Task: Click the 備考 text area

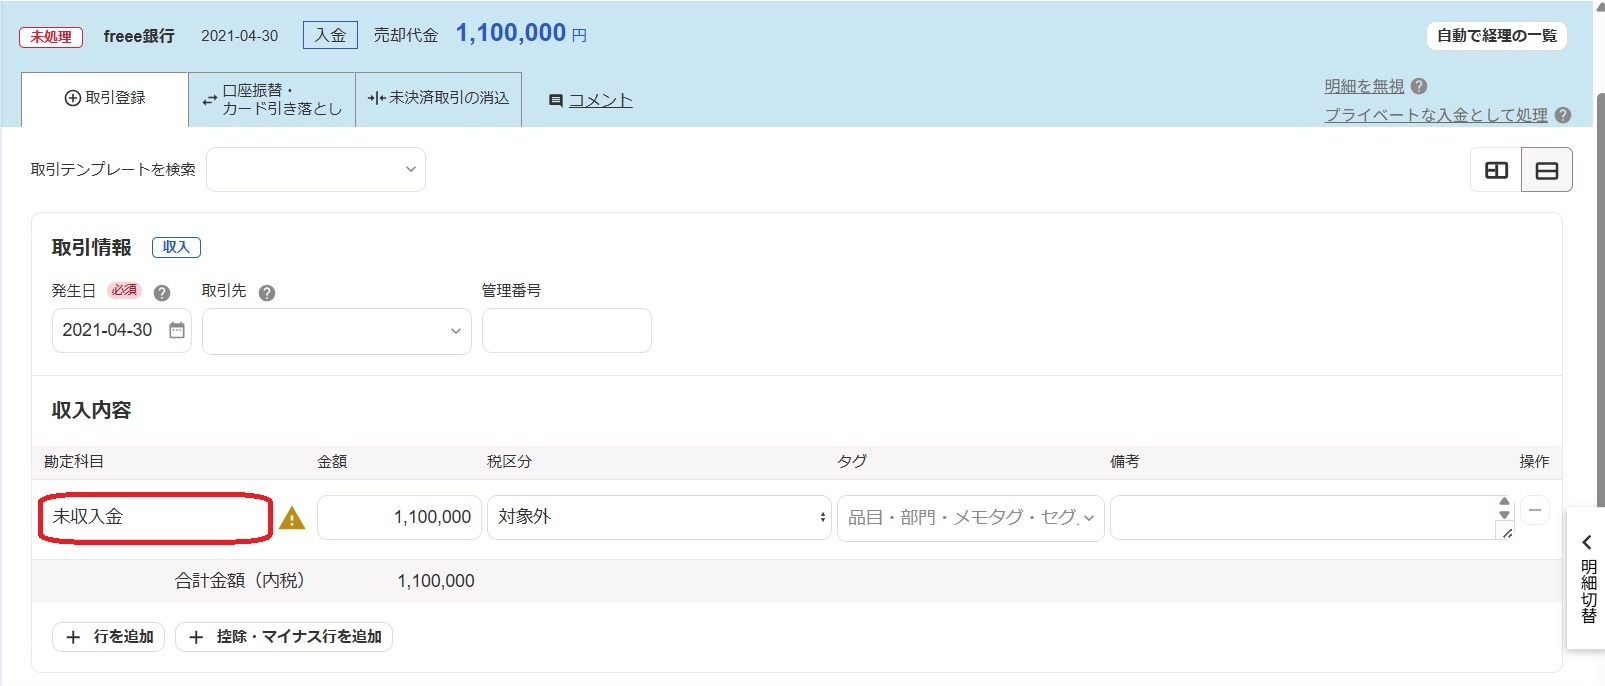Action: coord(1312,517)
